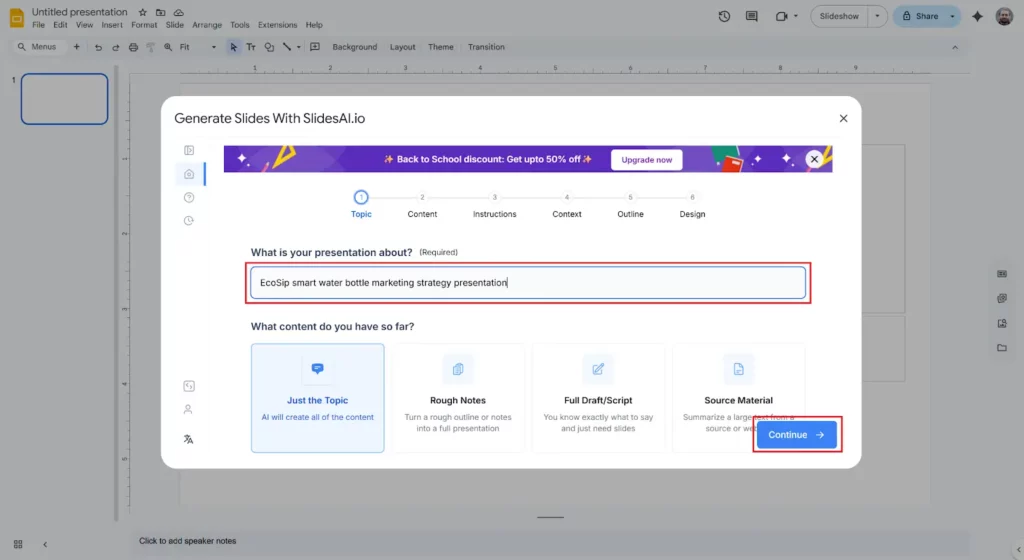Image resolution: width=1024 pixels, height=560 pixels.
Task: Click the language translate icon in sidebar
Action: coord(189,439)
